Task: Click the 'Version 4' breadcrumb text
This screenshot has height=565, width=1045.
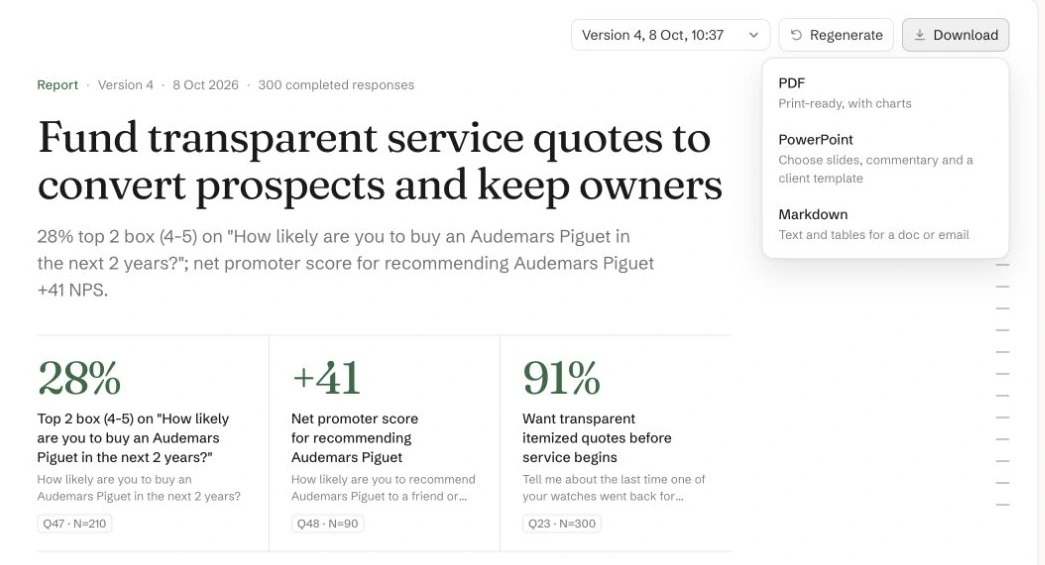Action: [125, 85]
